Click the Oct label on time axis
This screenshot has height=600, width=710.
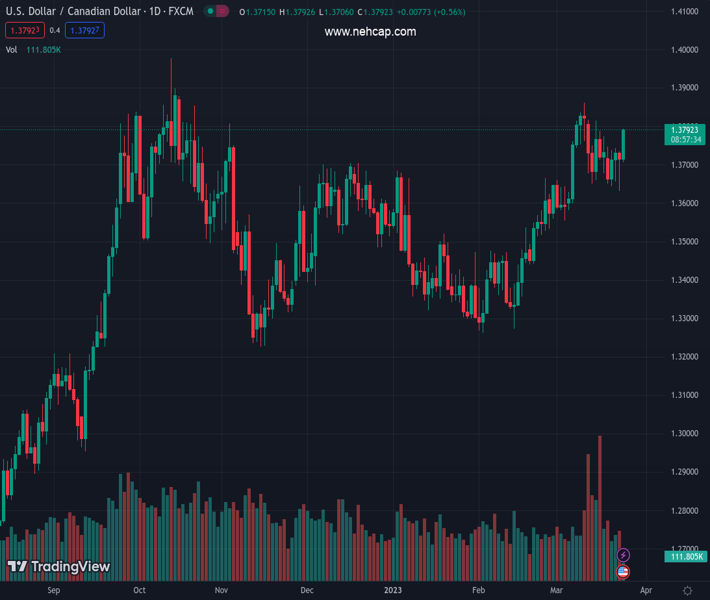coord(139,591)
